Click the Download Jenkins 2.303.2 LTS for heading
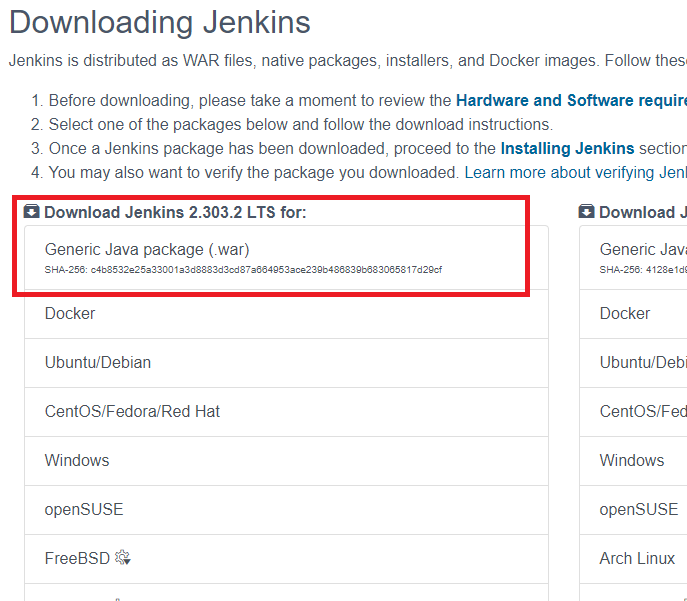This screenshot has height=601, width=687. (x=175, y=212)
